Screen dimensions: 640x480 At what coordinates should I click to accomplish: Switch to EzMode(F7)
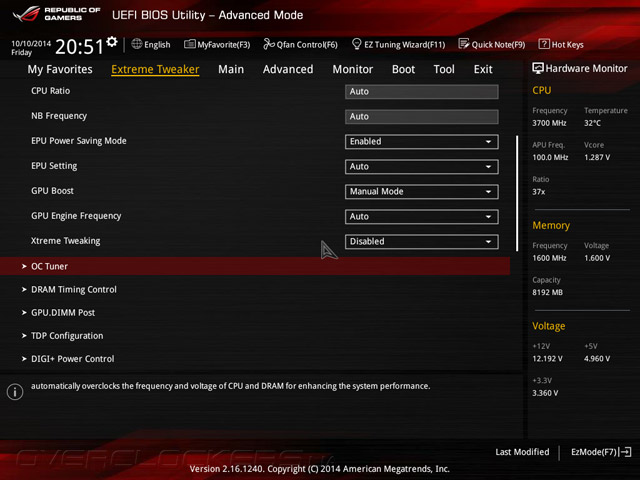[x=601, y=452]
